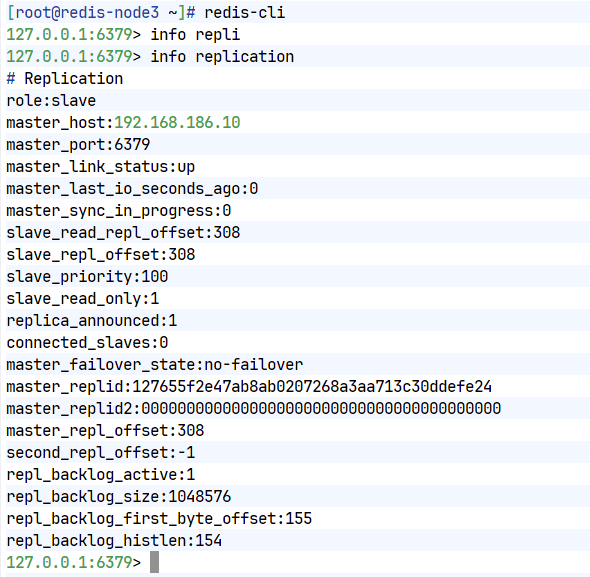Click the master_sync_in_progress:0 line
The height and width of the screenshot is (577, 590).
tap(119, 211)
